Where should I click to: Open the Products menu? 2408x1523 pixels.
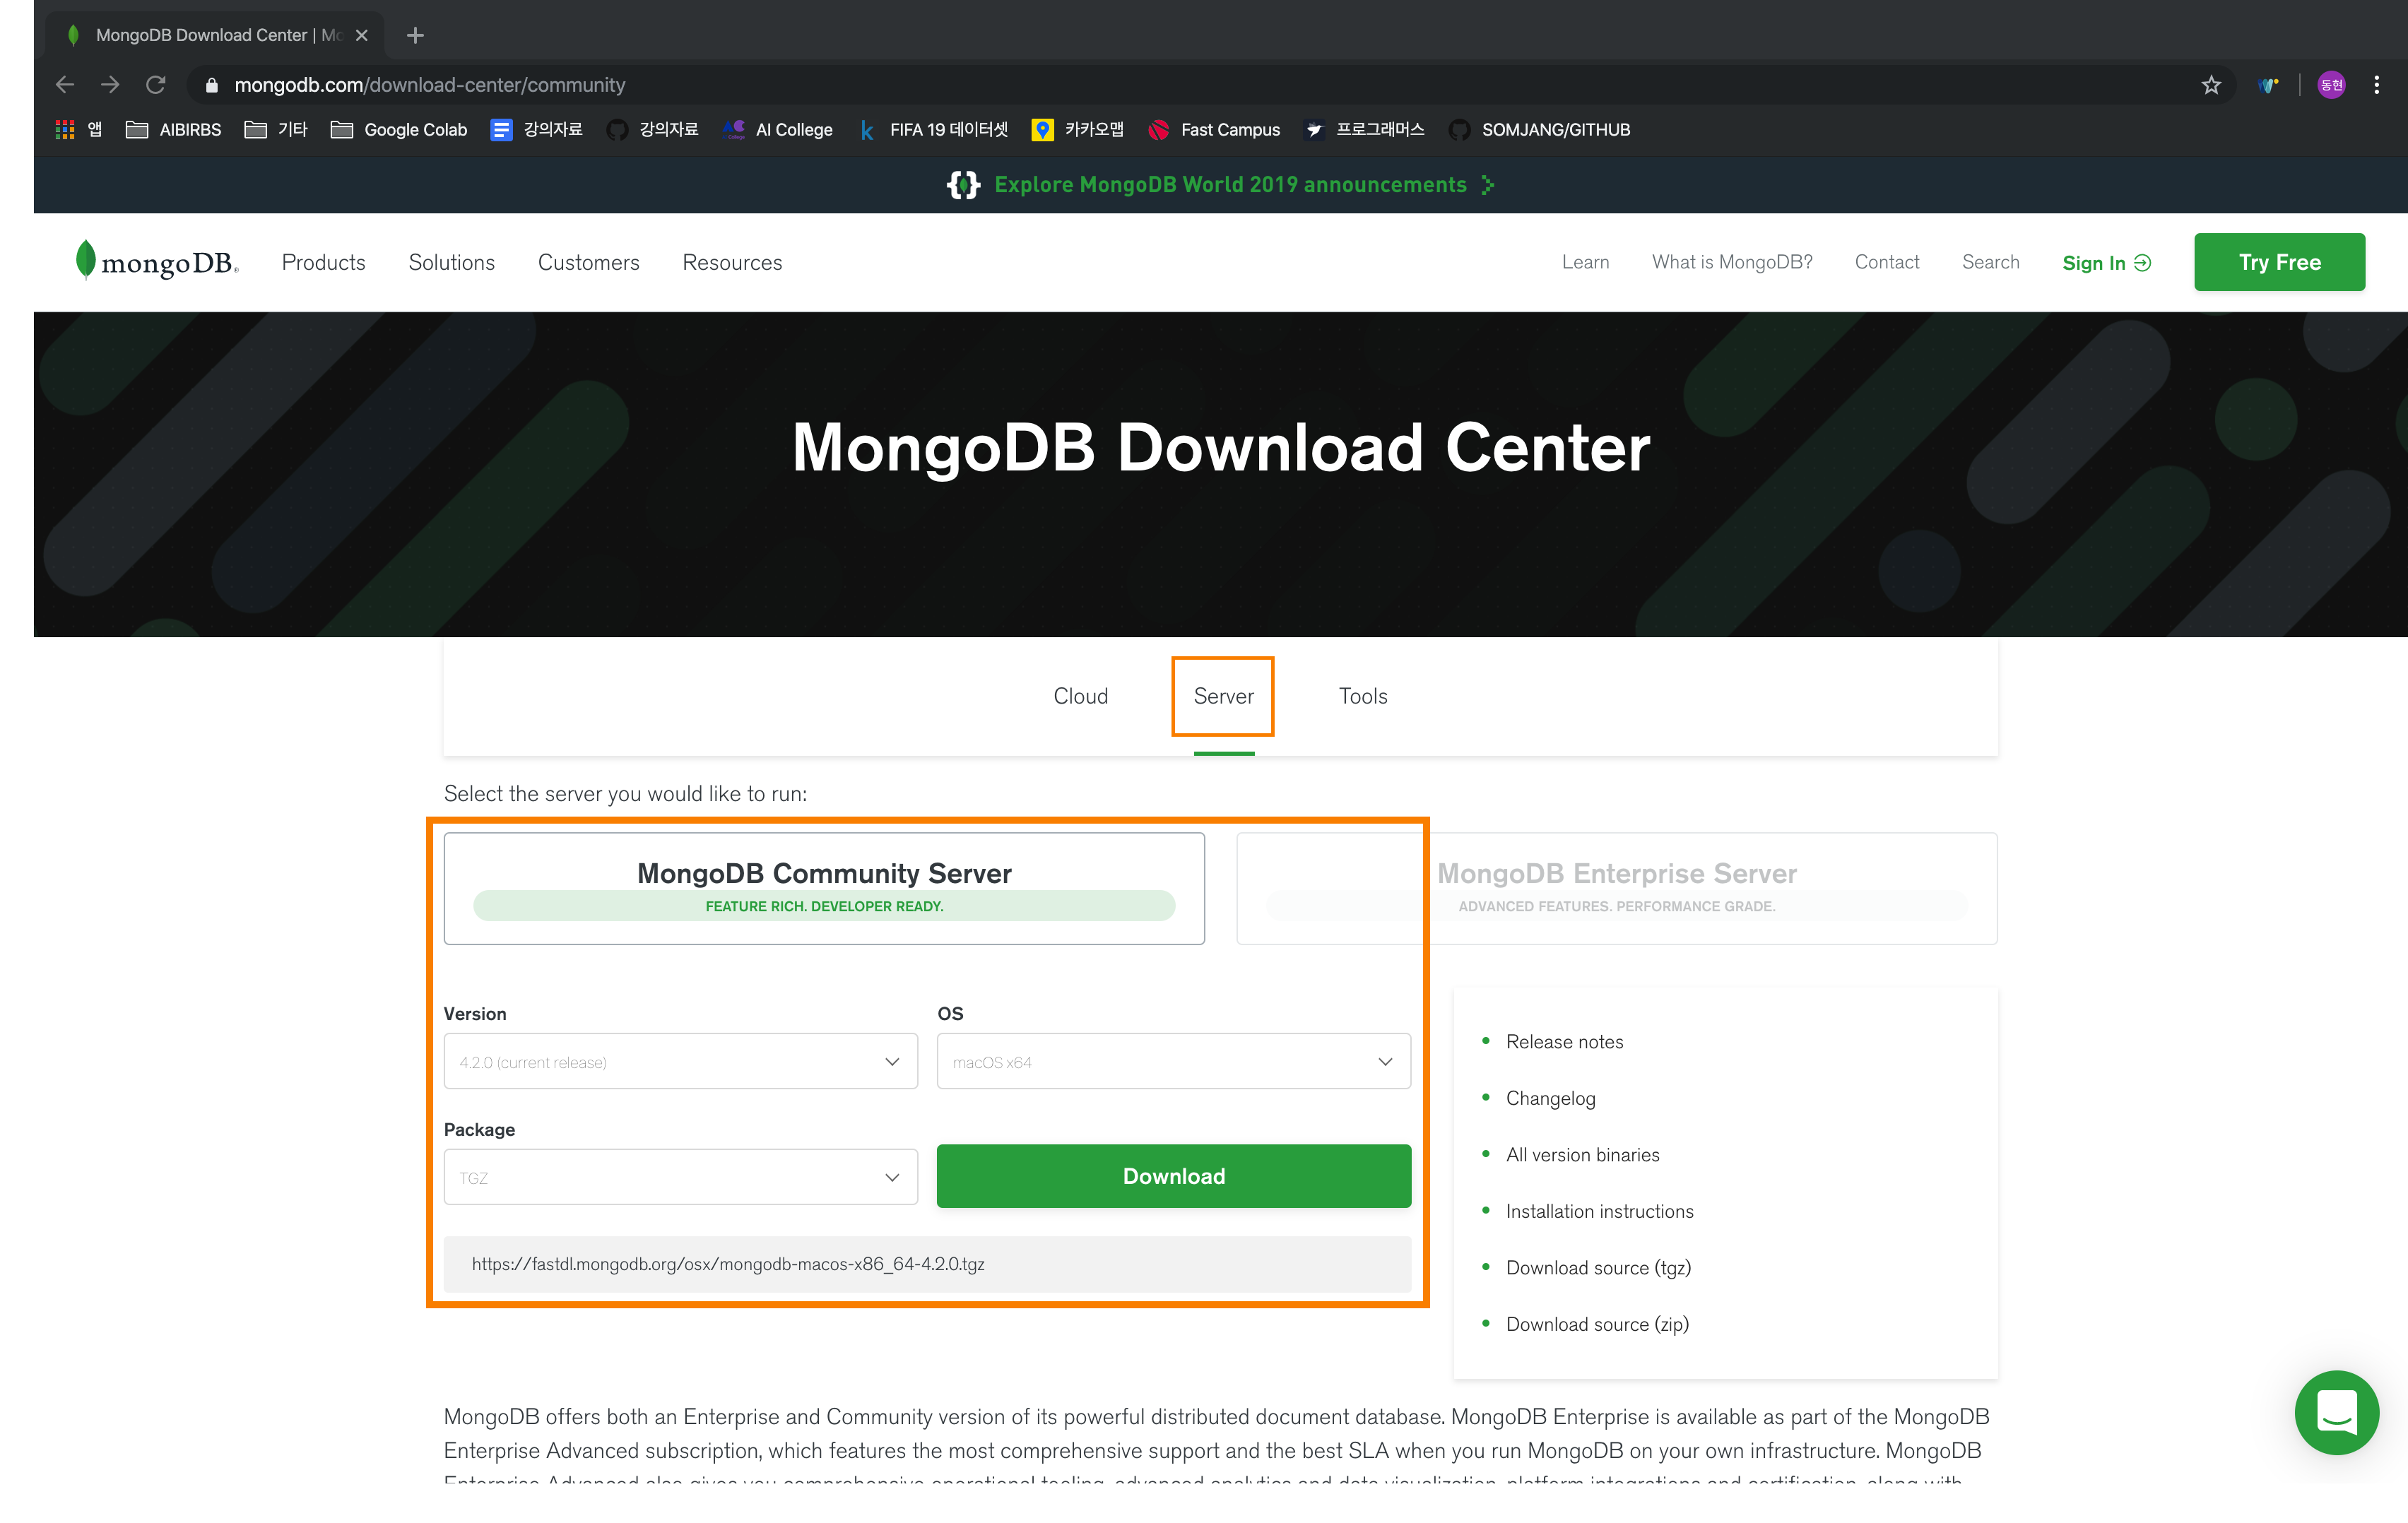323,262
